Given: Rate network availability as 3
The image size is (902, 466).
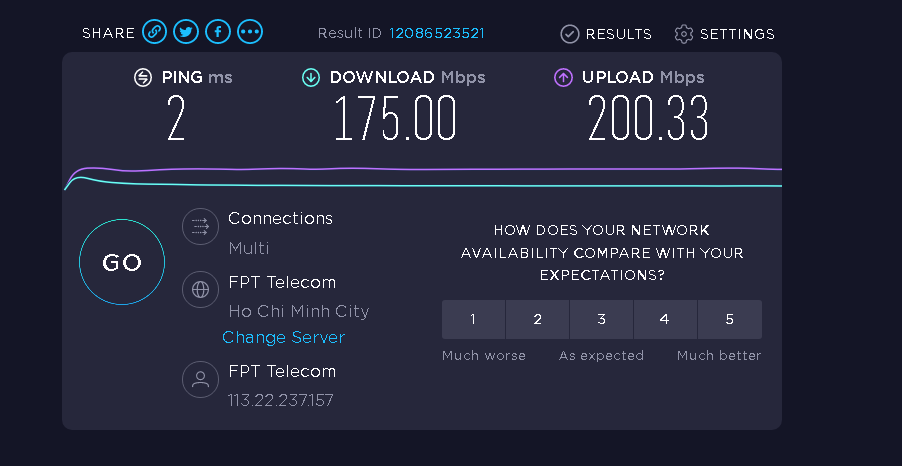Looking at the screenshot, I should pos(601,319).
